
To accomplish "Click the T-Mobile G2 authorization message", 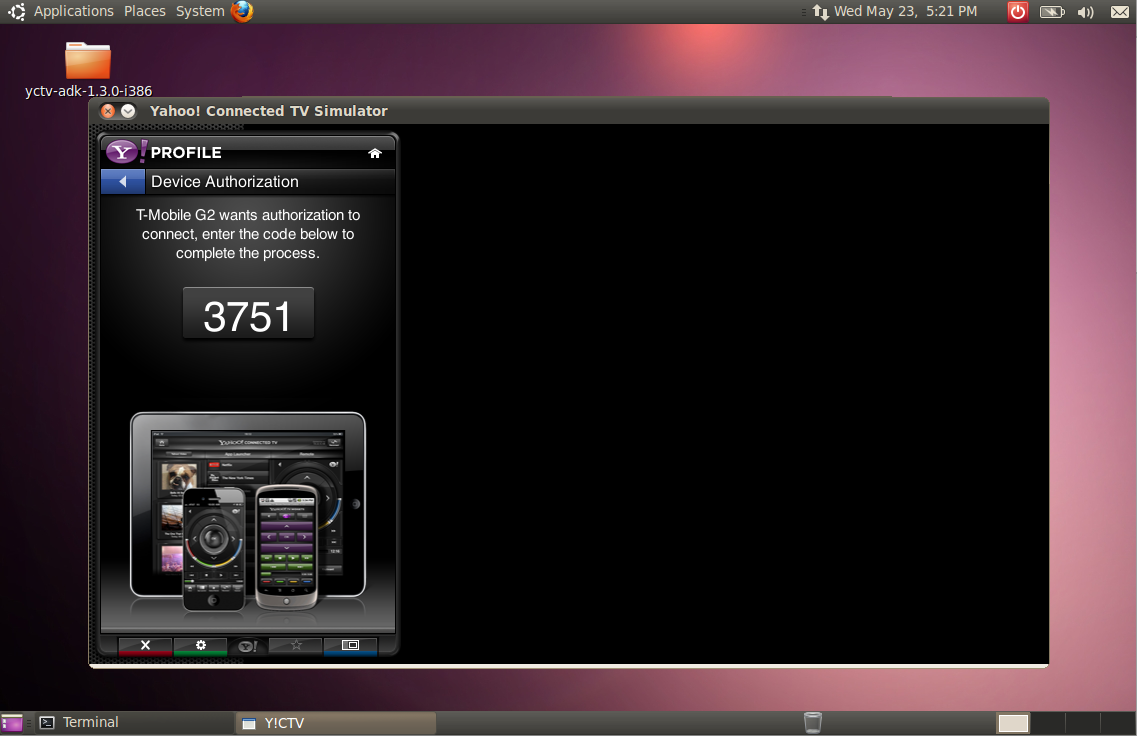I will pos(248,234).
